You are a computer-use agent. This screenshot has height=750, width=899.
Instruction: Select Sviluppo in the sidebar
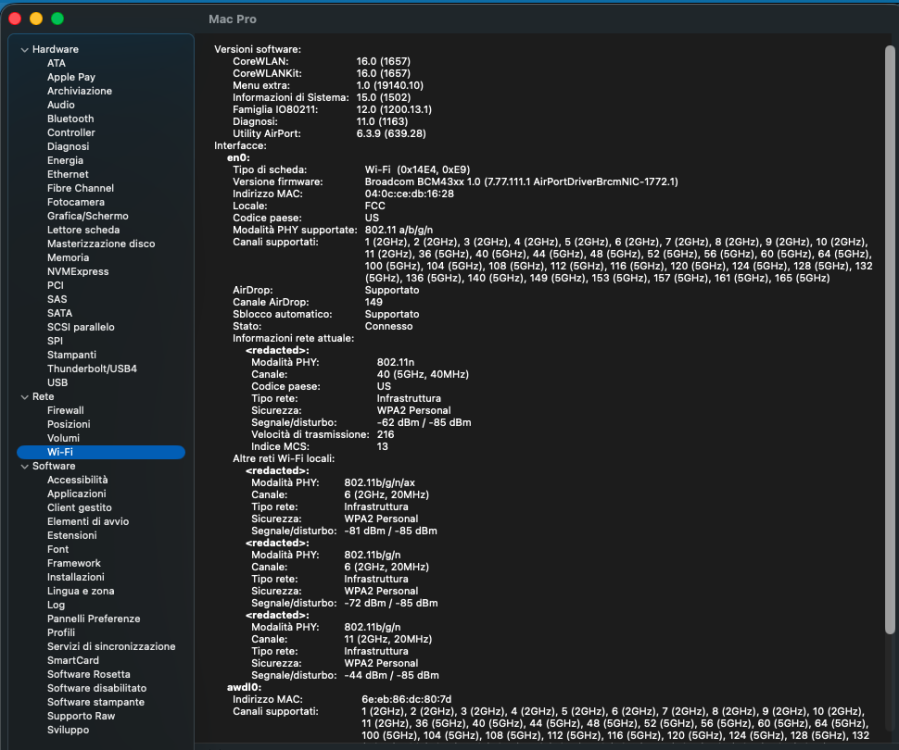68,730
